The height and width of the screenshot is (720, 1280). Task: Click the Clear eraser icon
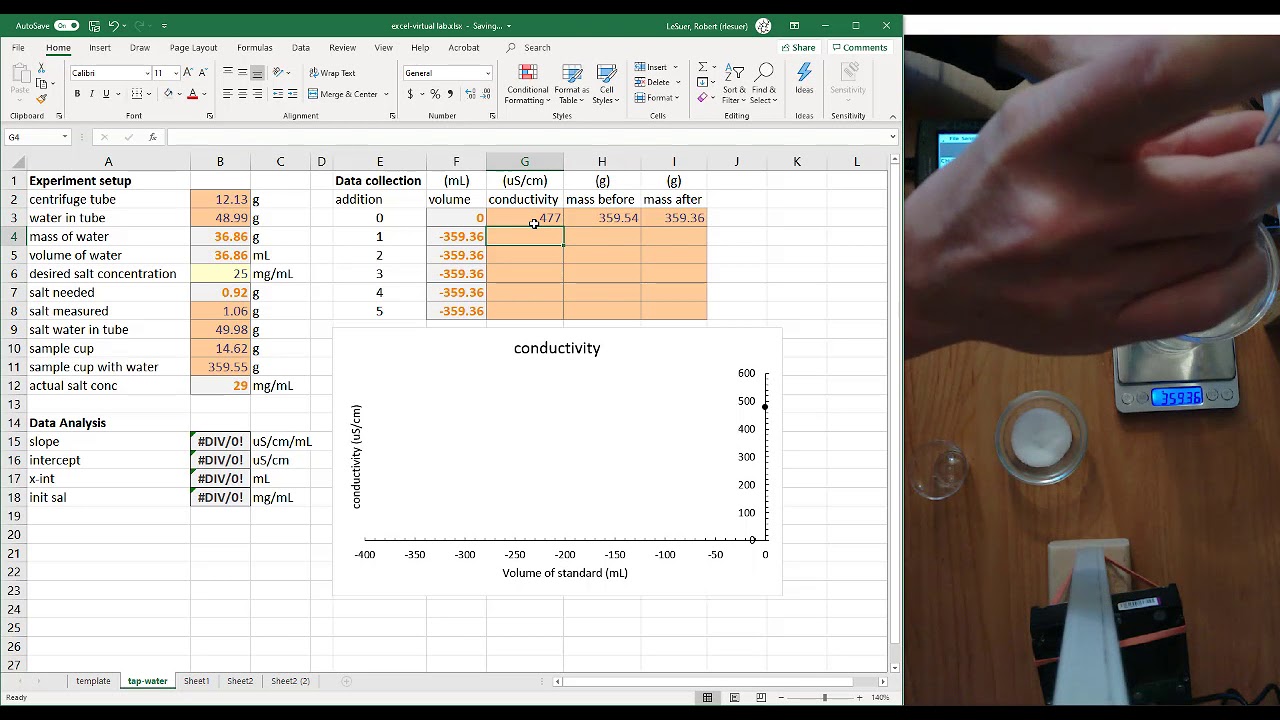(x=701, y=98)
